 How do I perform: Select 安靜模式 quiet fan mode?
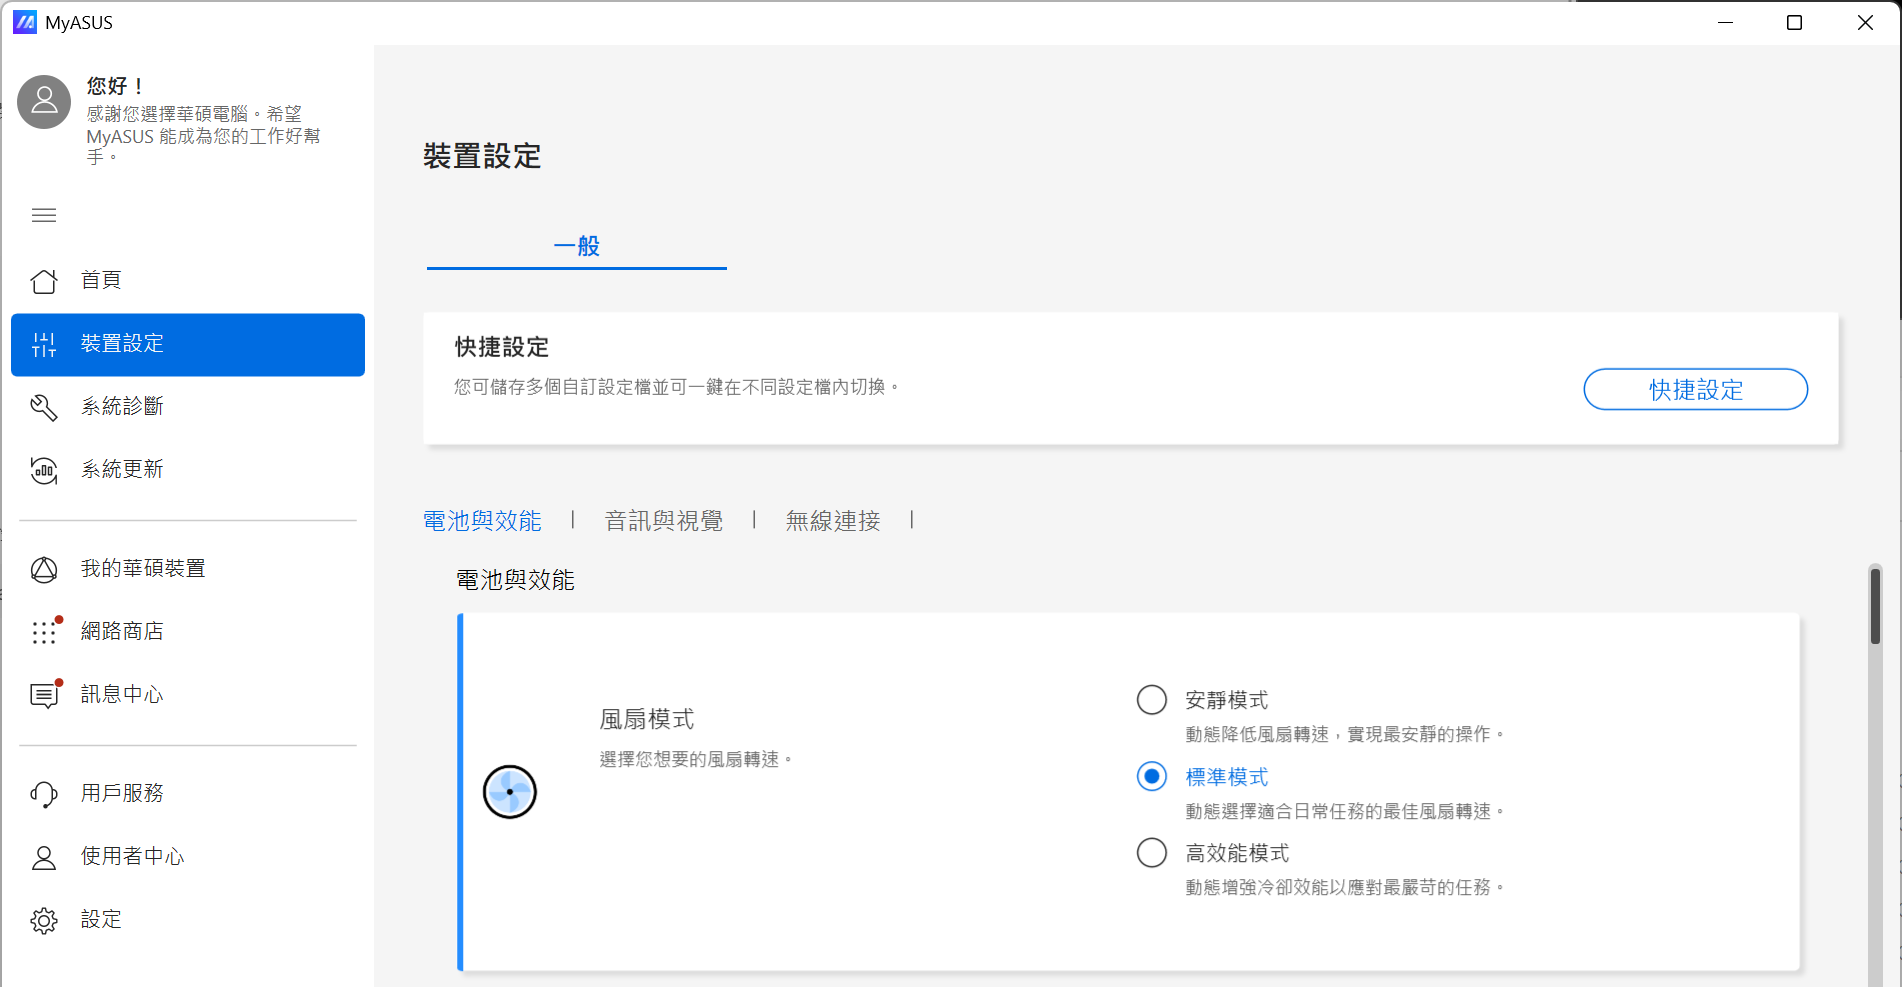click(x=1152, y=700)
